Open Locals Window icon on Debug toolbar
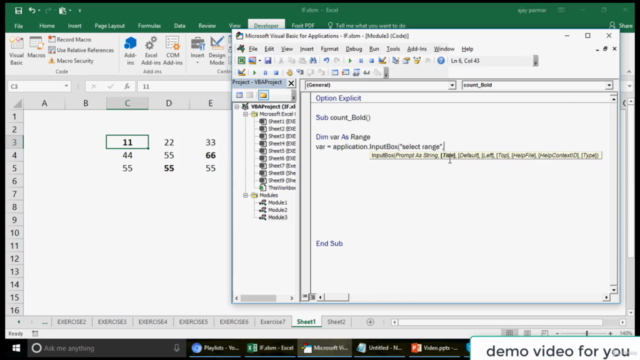 pos(335,73)
